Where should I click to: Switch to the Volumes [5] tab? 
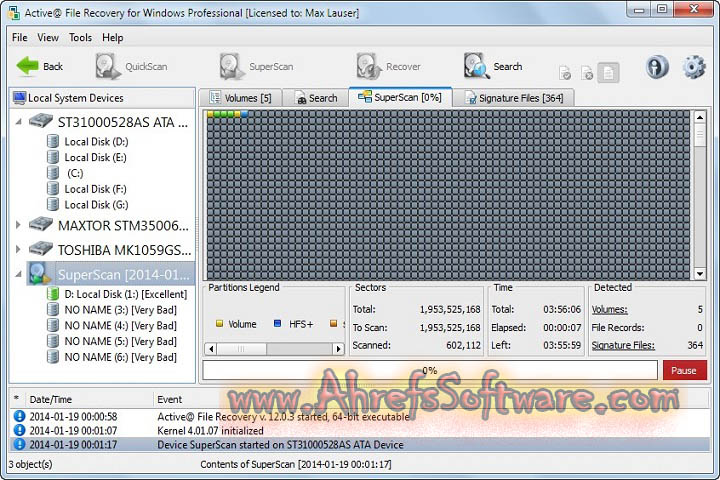click(240, 98)
